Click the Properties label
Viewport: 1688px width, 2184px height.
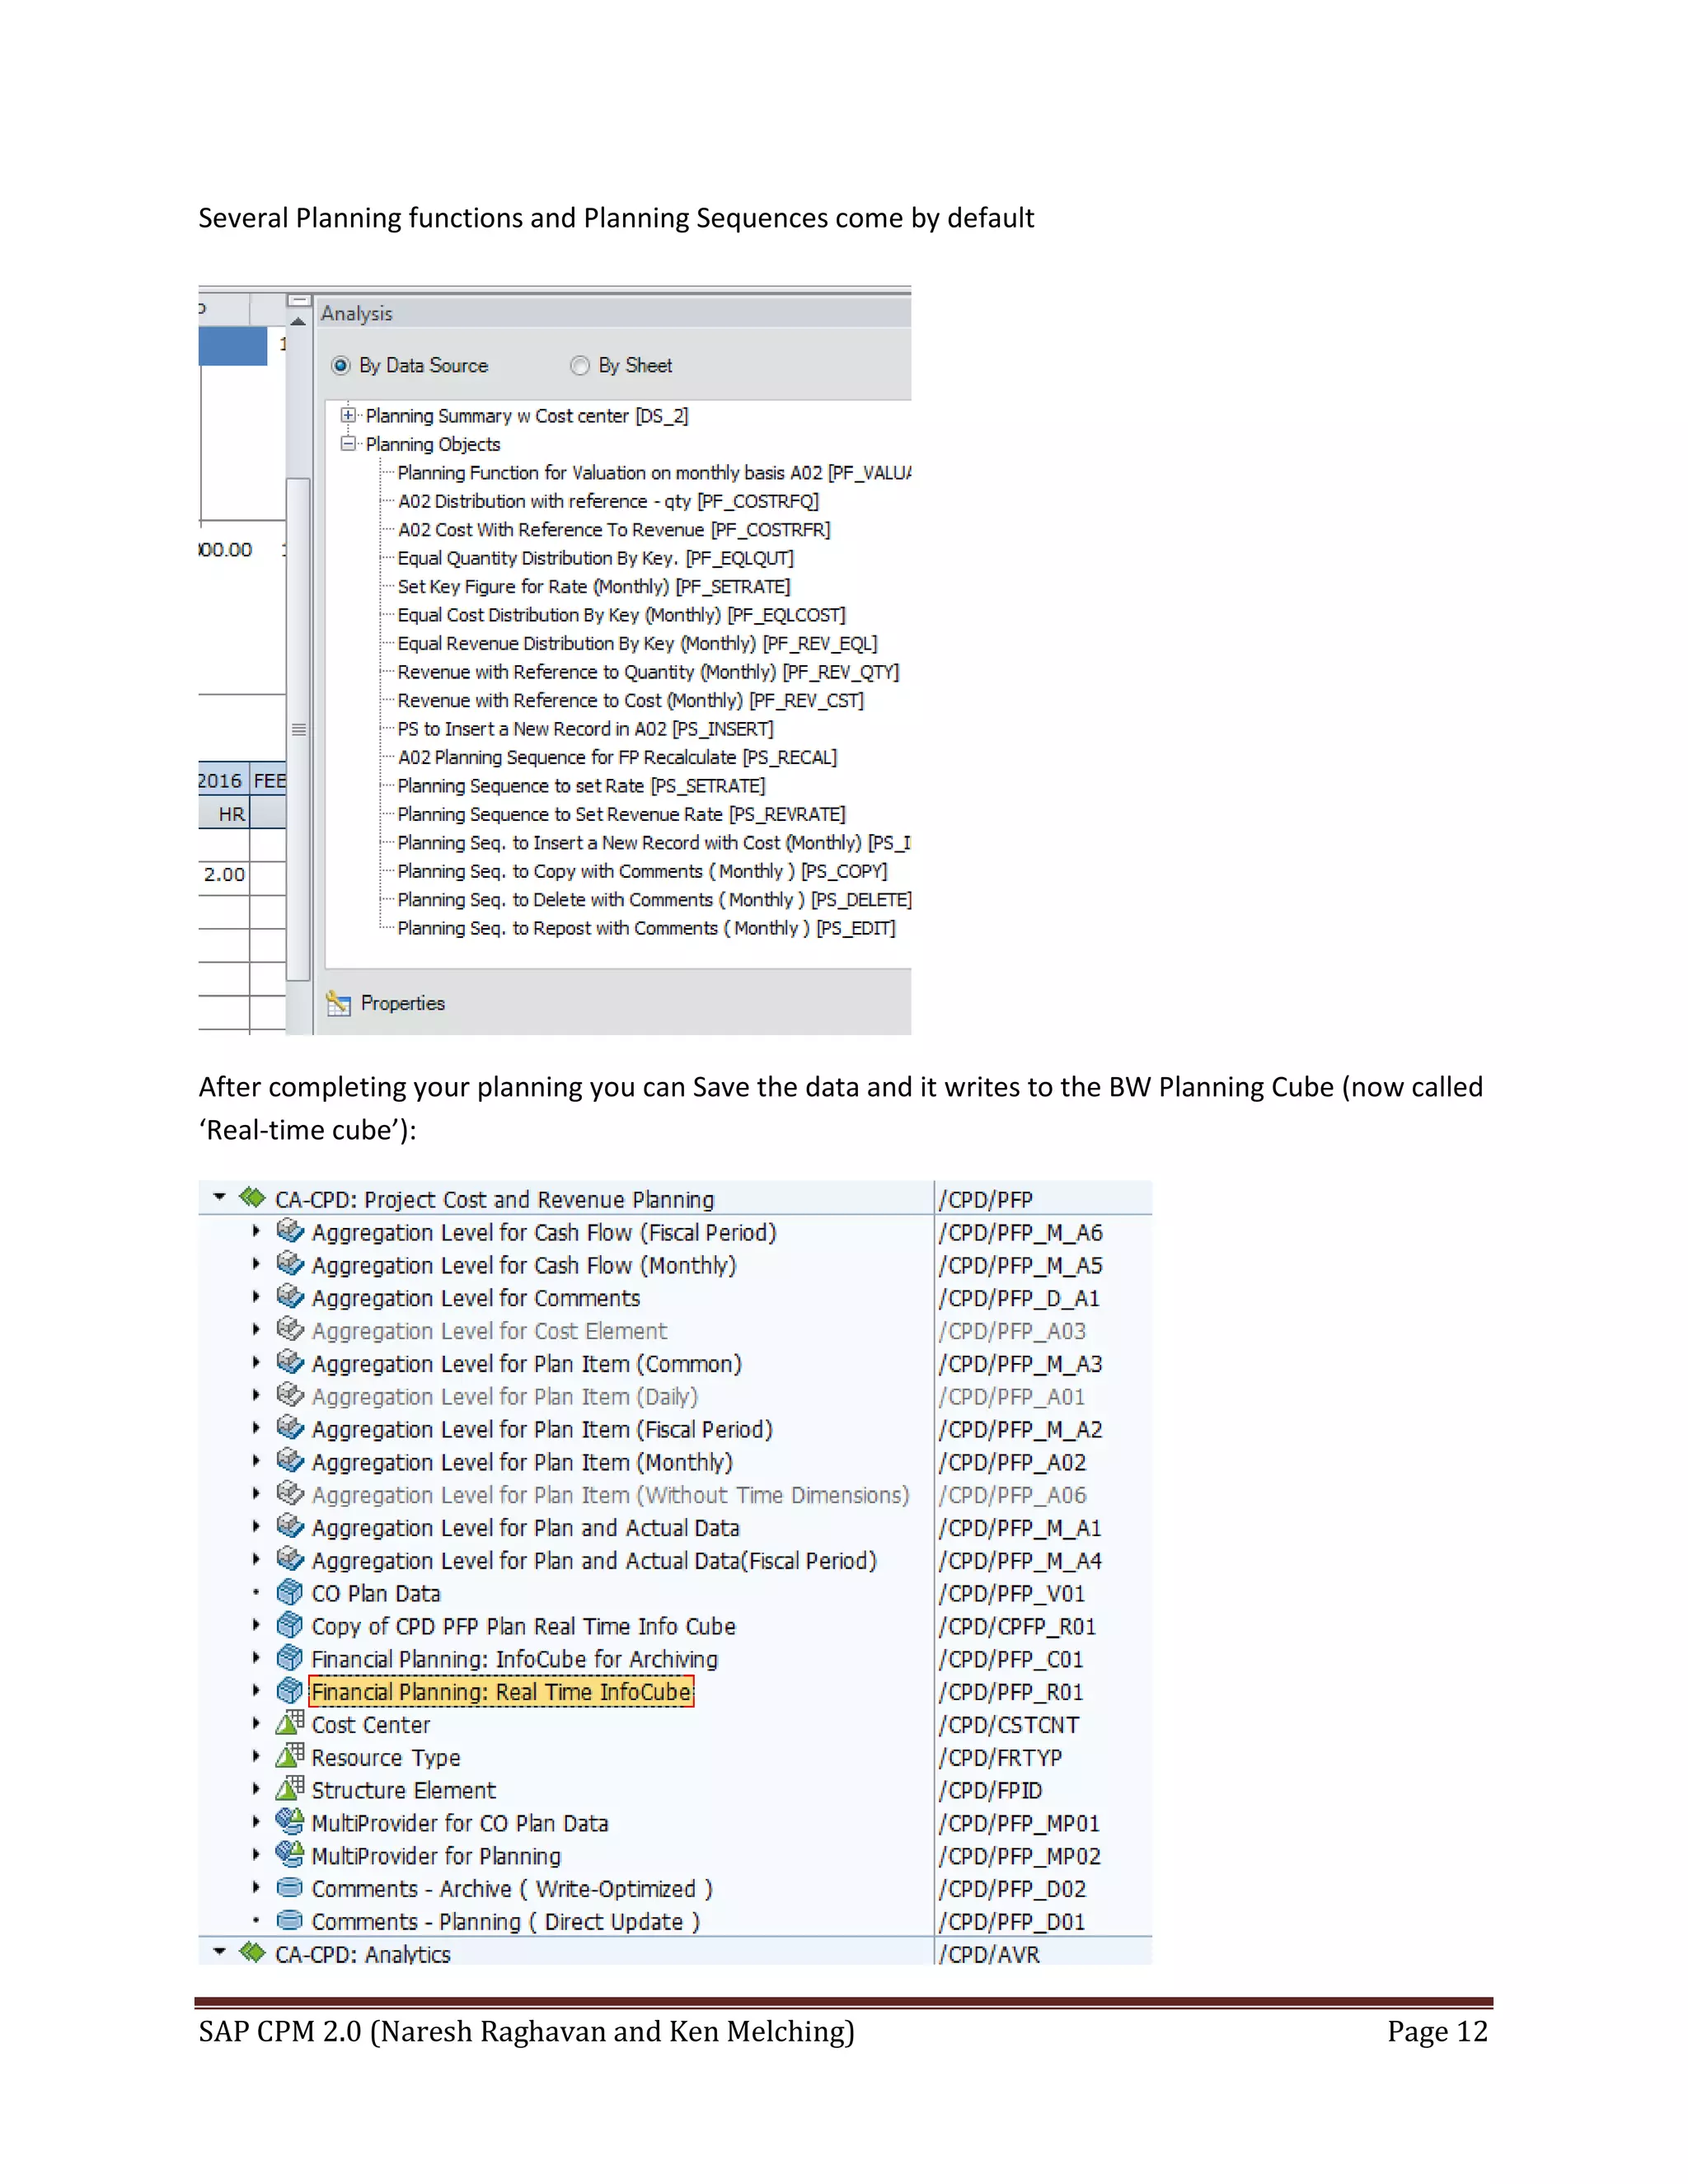coord(402,1003)
